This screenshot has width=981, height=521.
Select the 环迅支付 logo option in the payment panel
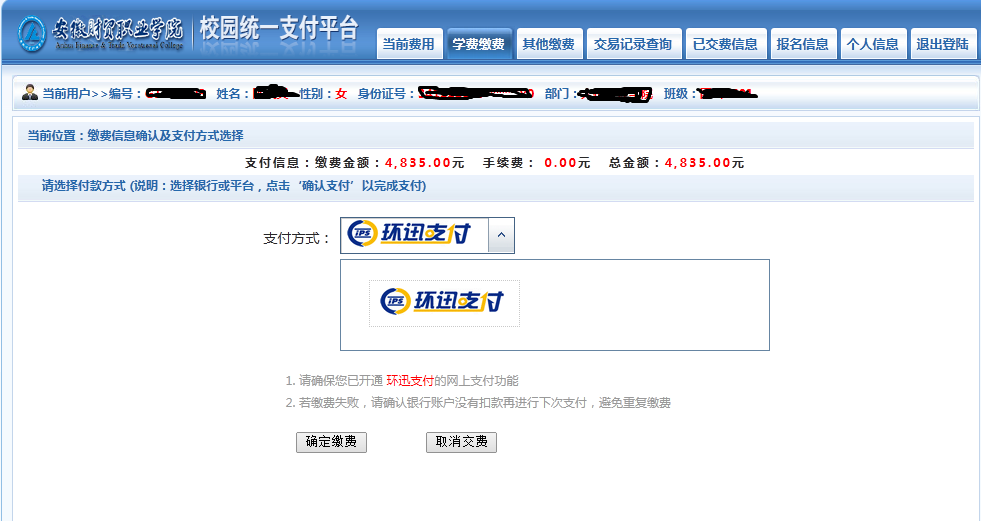[x=443, y=302]
